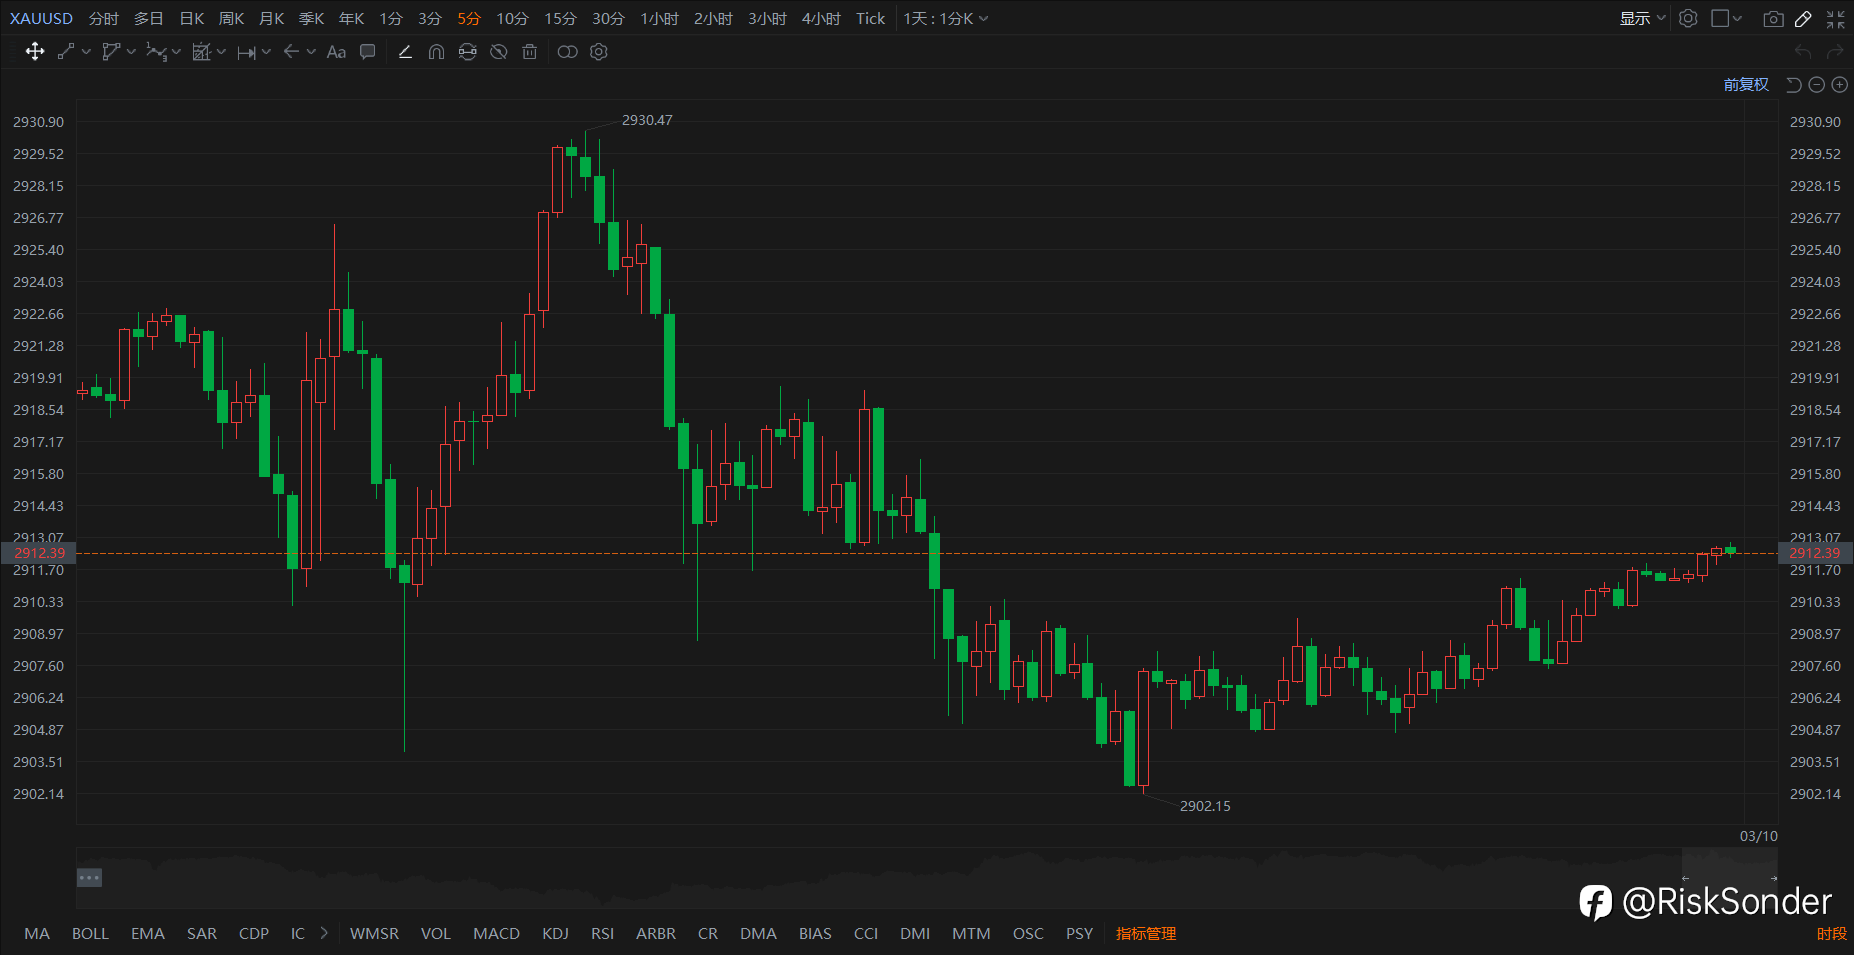Select the move/crosshair cursor tool
1854x955 pixels.
(x=35, y=52)
